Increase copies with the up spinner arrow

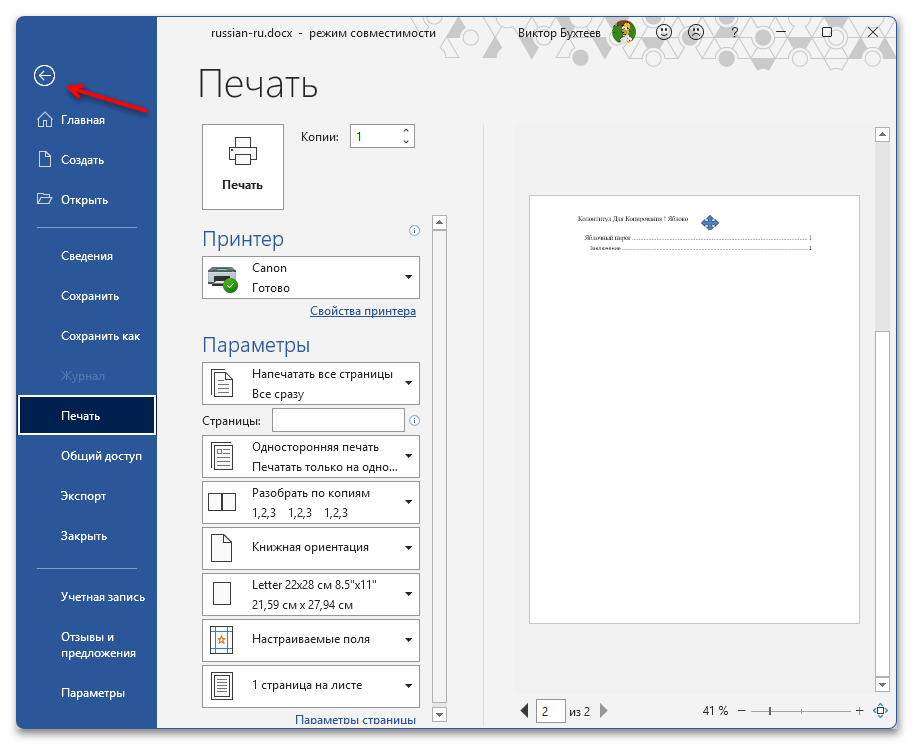pos(406,130)
